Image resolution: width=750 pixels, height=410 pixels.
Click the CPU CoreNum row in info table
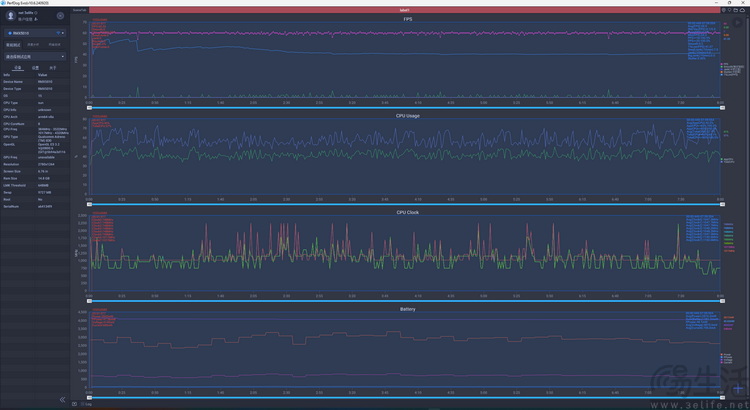pos(35,123)
